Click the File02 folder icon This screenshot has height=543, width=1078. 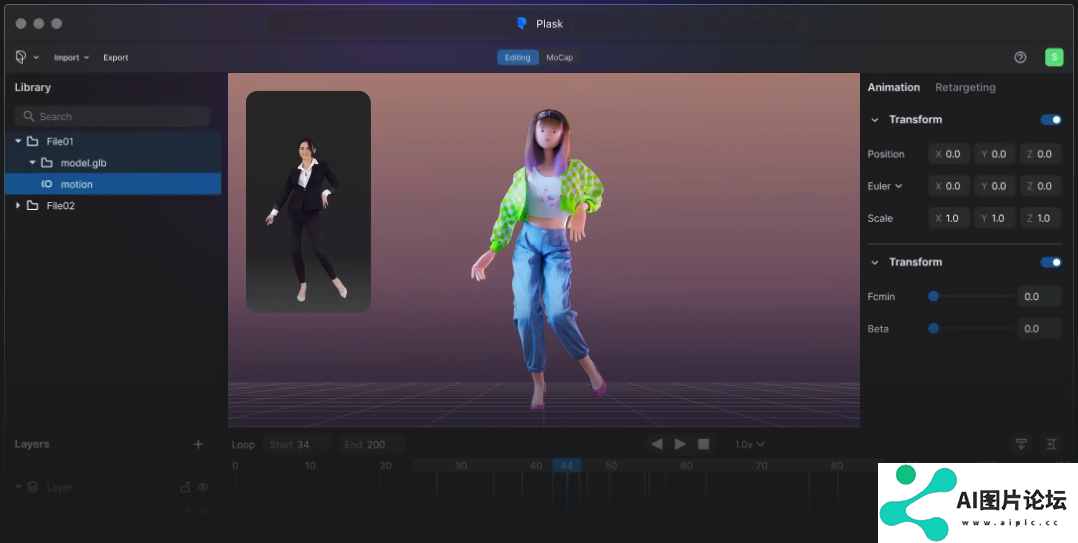(32, 206)
